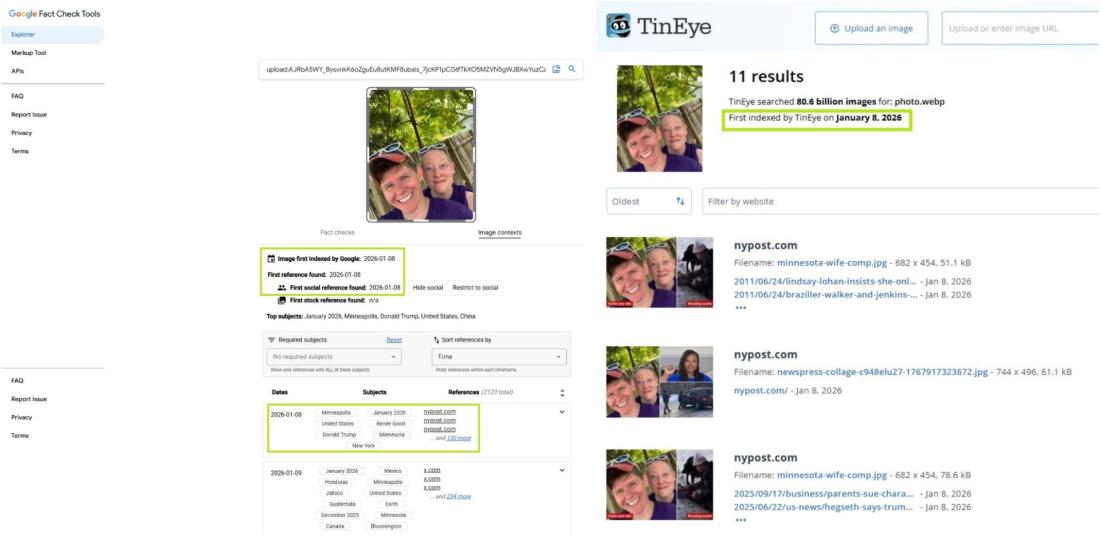Click the 'Reset' link for required subjects
Viewport: 1100px width, 537px height.
(x=394, y=340)
